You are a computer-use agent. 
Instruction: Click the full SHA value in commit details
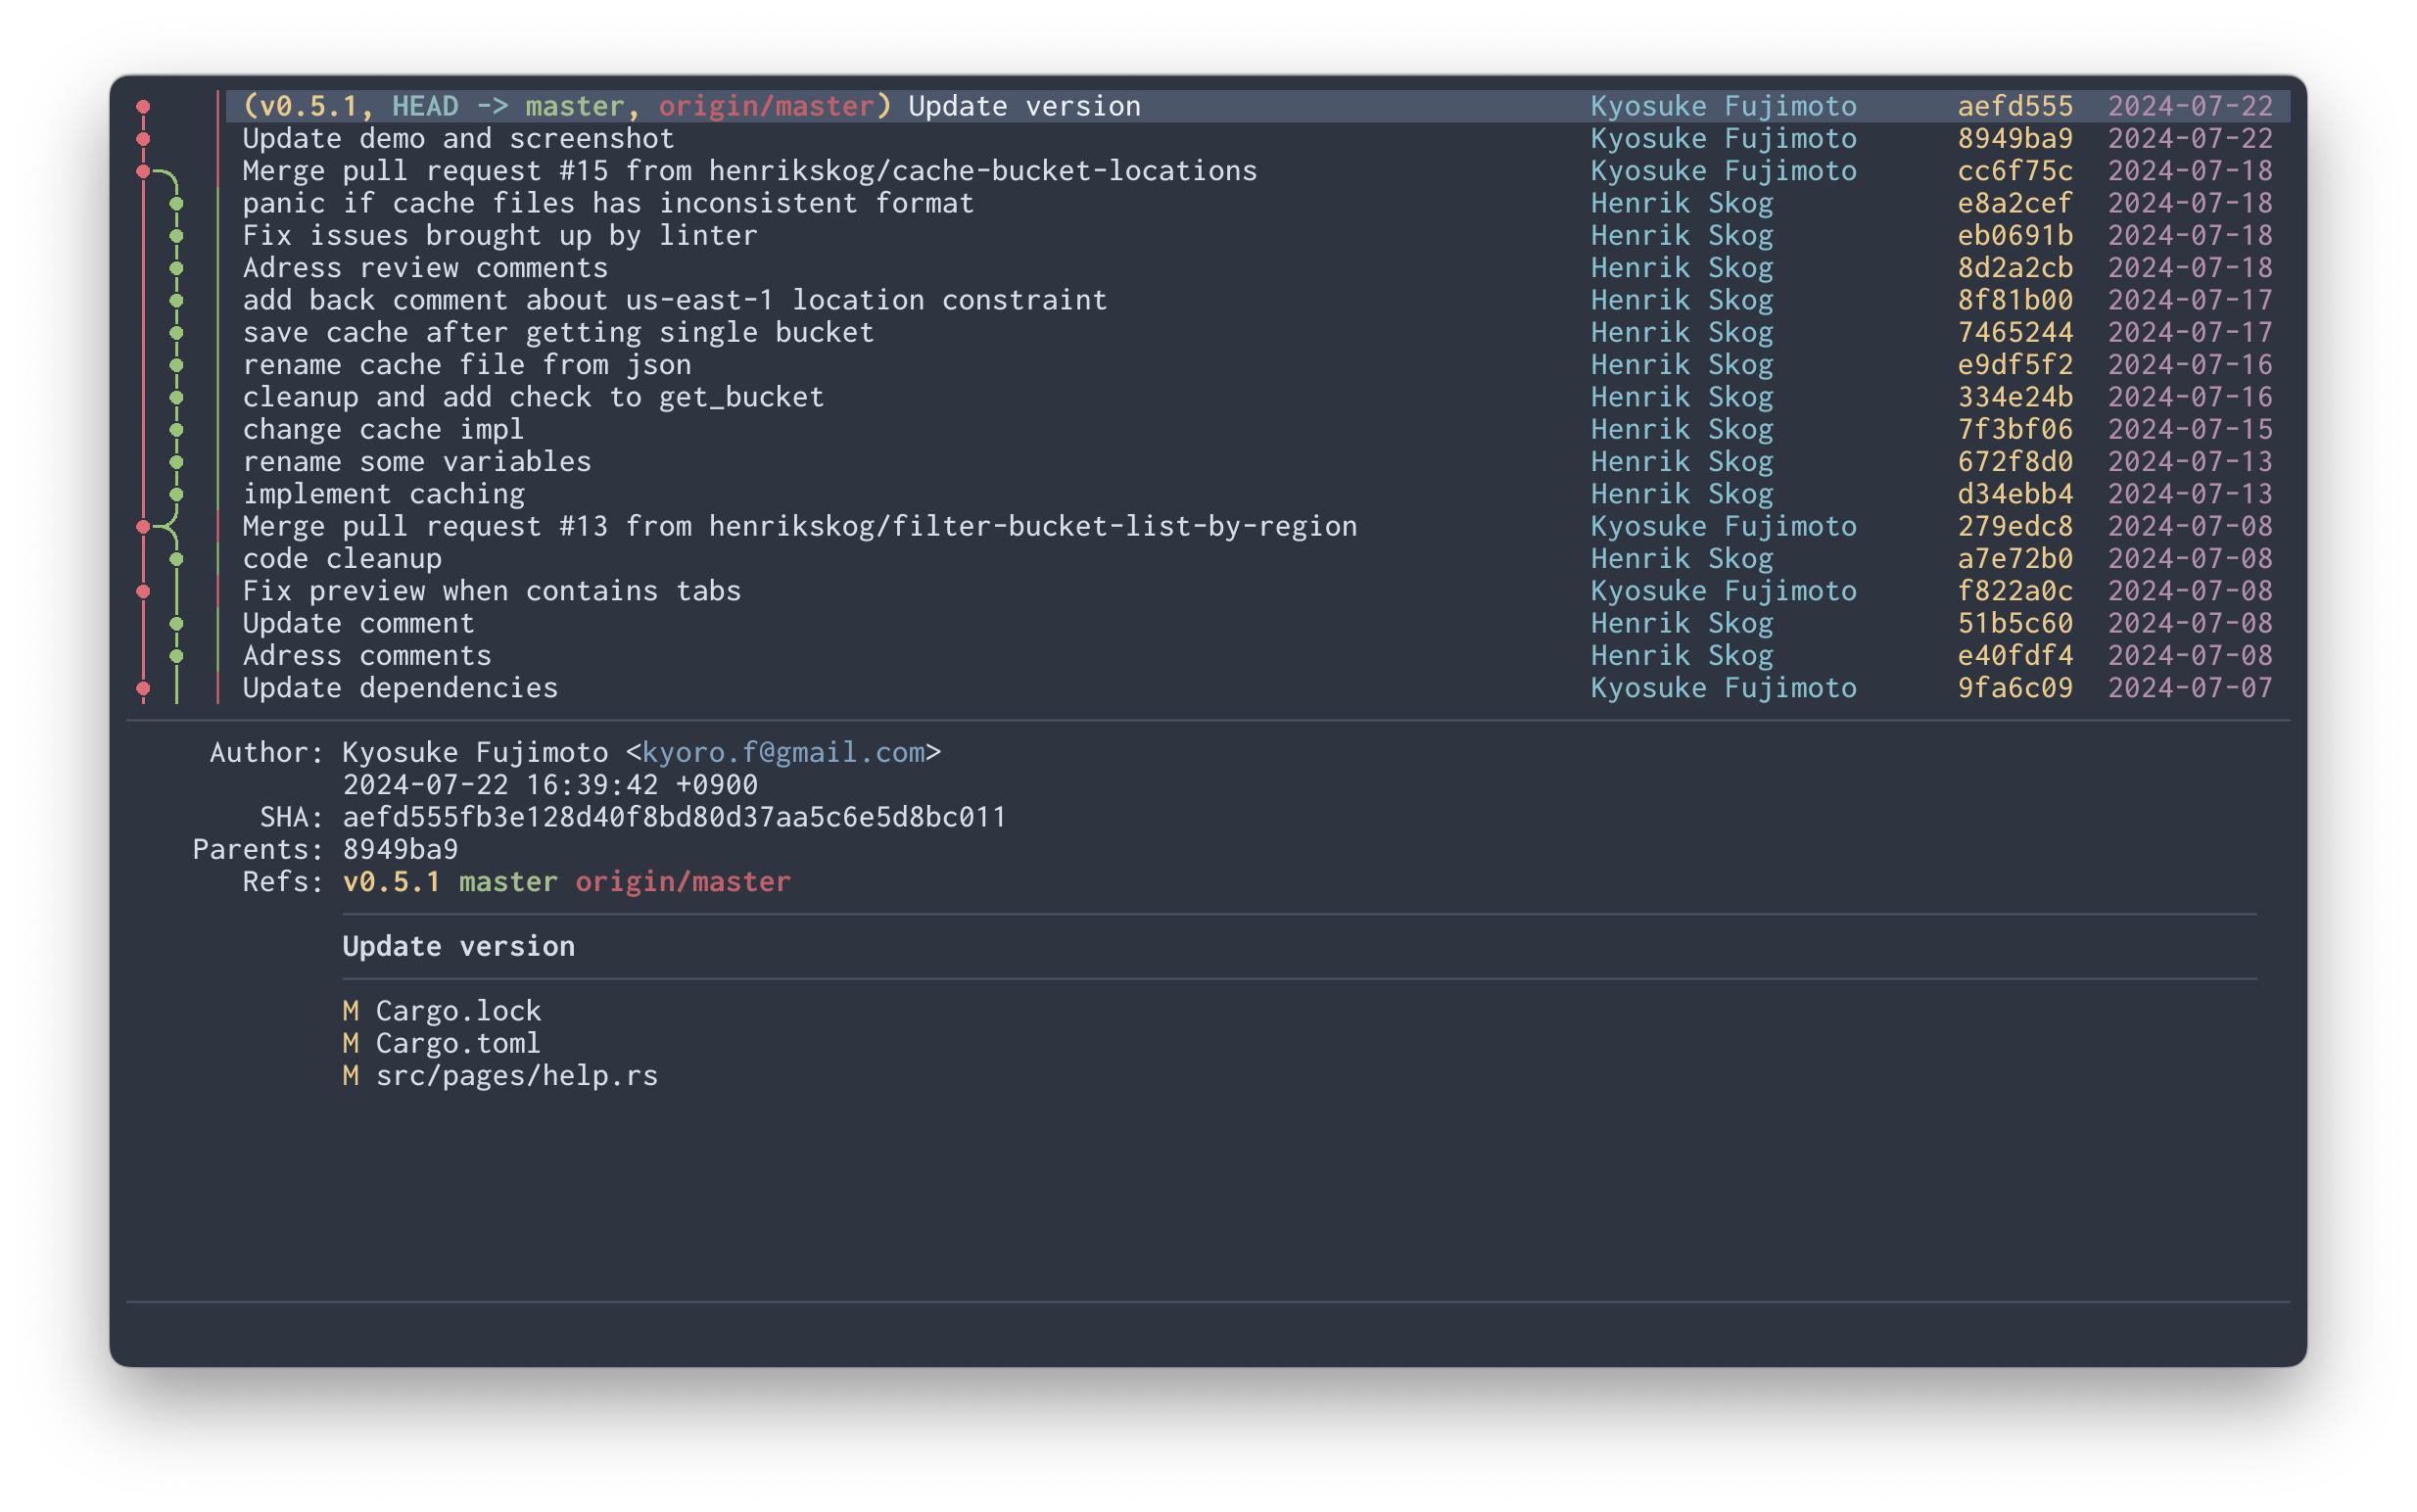[x=674, y=817]
